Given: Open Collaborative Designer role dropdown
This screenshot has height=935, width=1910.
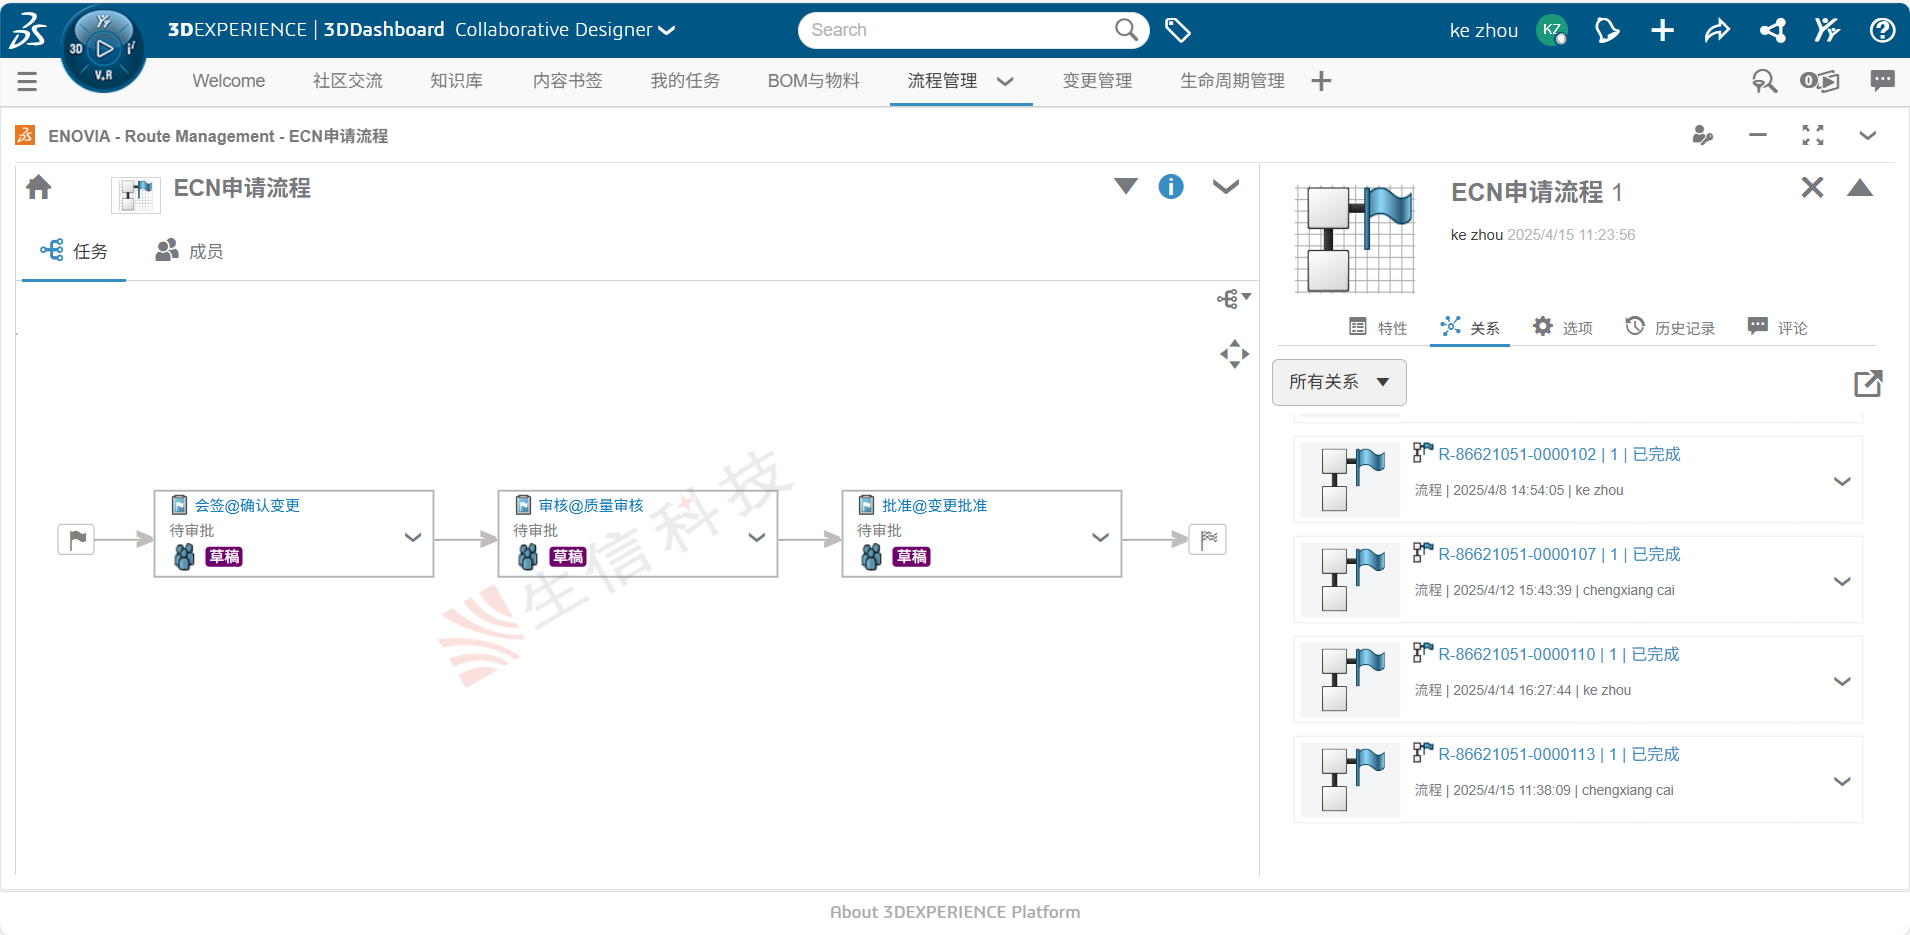Looking at the screenshot, I should (x=666, y=30).
